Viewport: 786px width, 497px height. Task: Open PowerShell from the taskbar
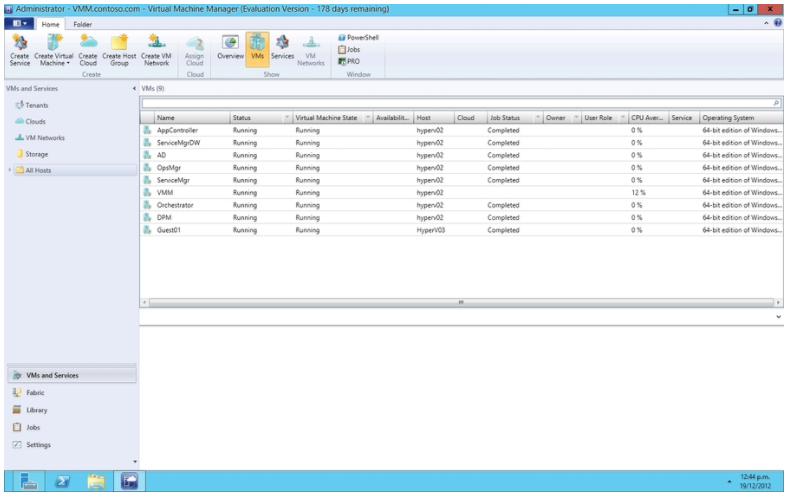click(x=62, y=481)
